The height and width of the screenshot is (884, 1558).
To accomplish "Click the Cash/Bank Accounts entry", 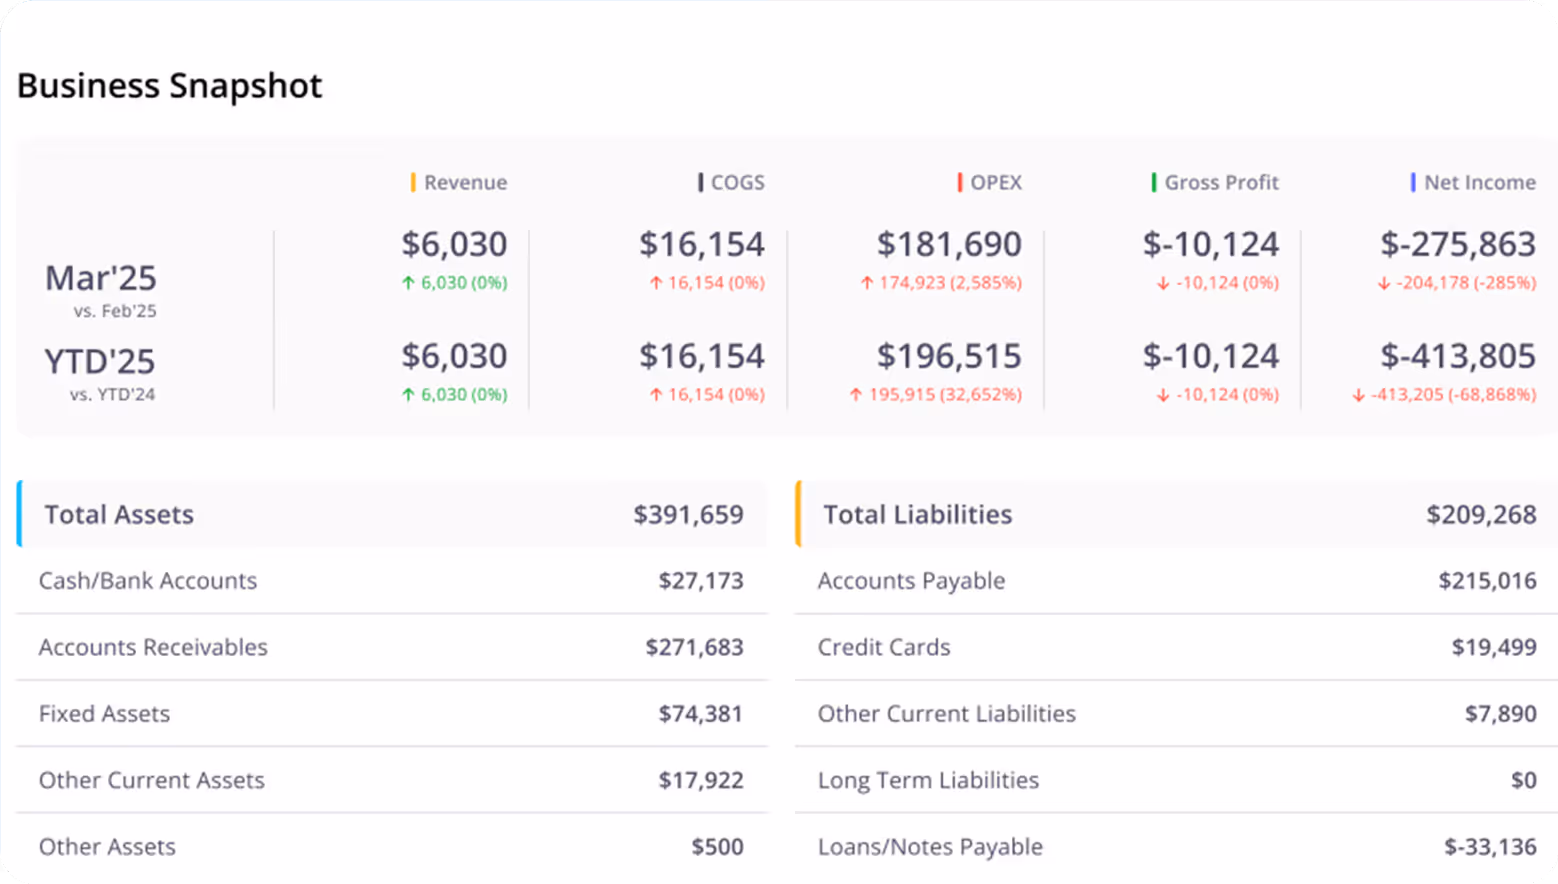I will [147, 580].
